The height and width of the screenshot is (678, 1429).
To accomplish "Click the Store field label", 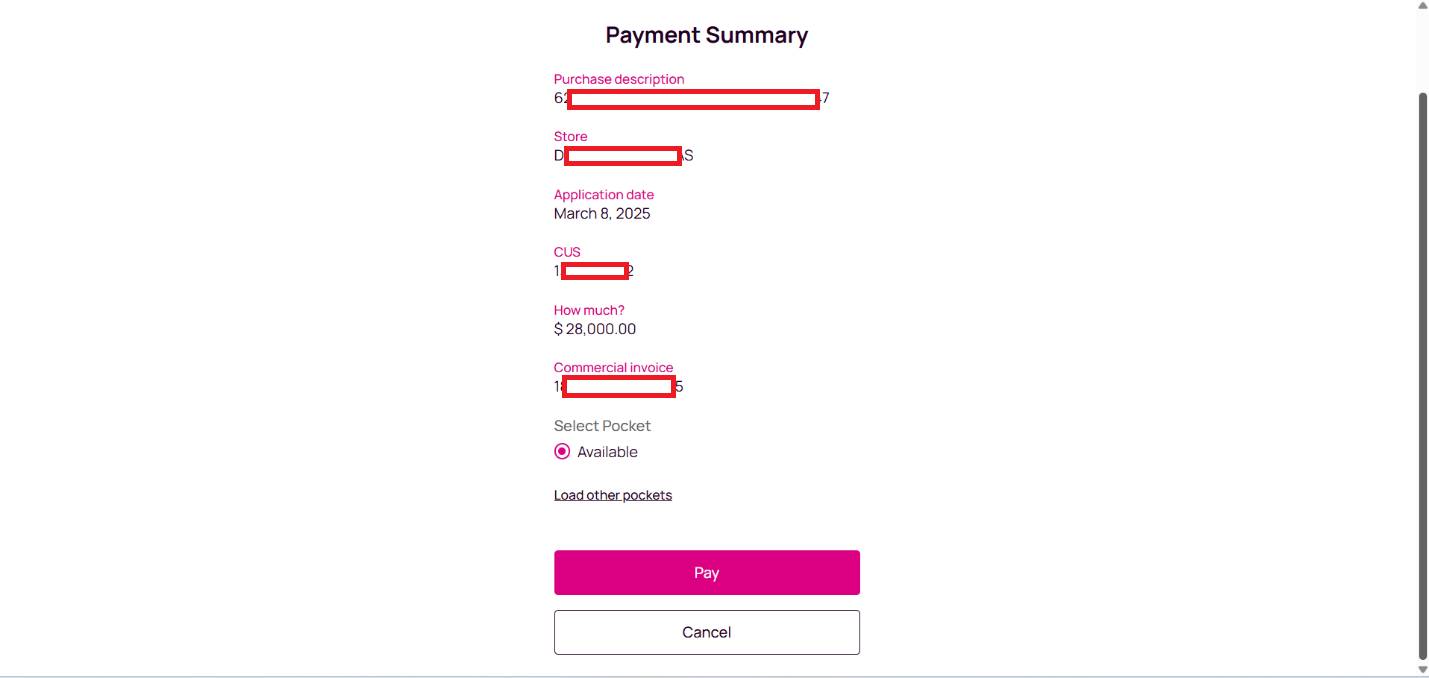I will click(x=571, y=137).
